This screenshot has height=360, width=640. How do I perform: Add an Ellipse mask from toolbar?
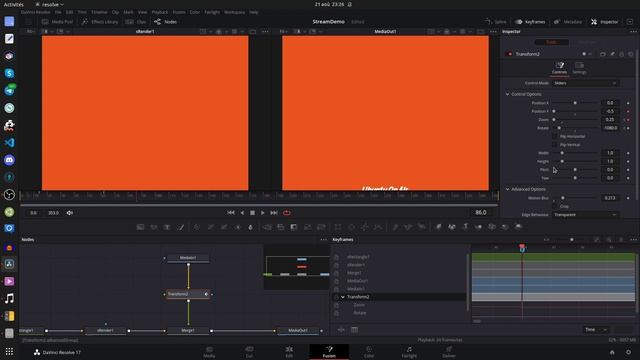pos(351,227)
